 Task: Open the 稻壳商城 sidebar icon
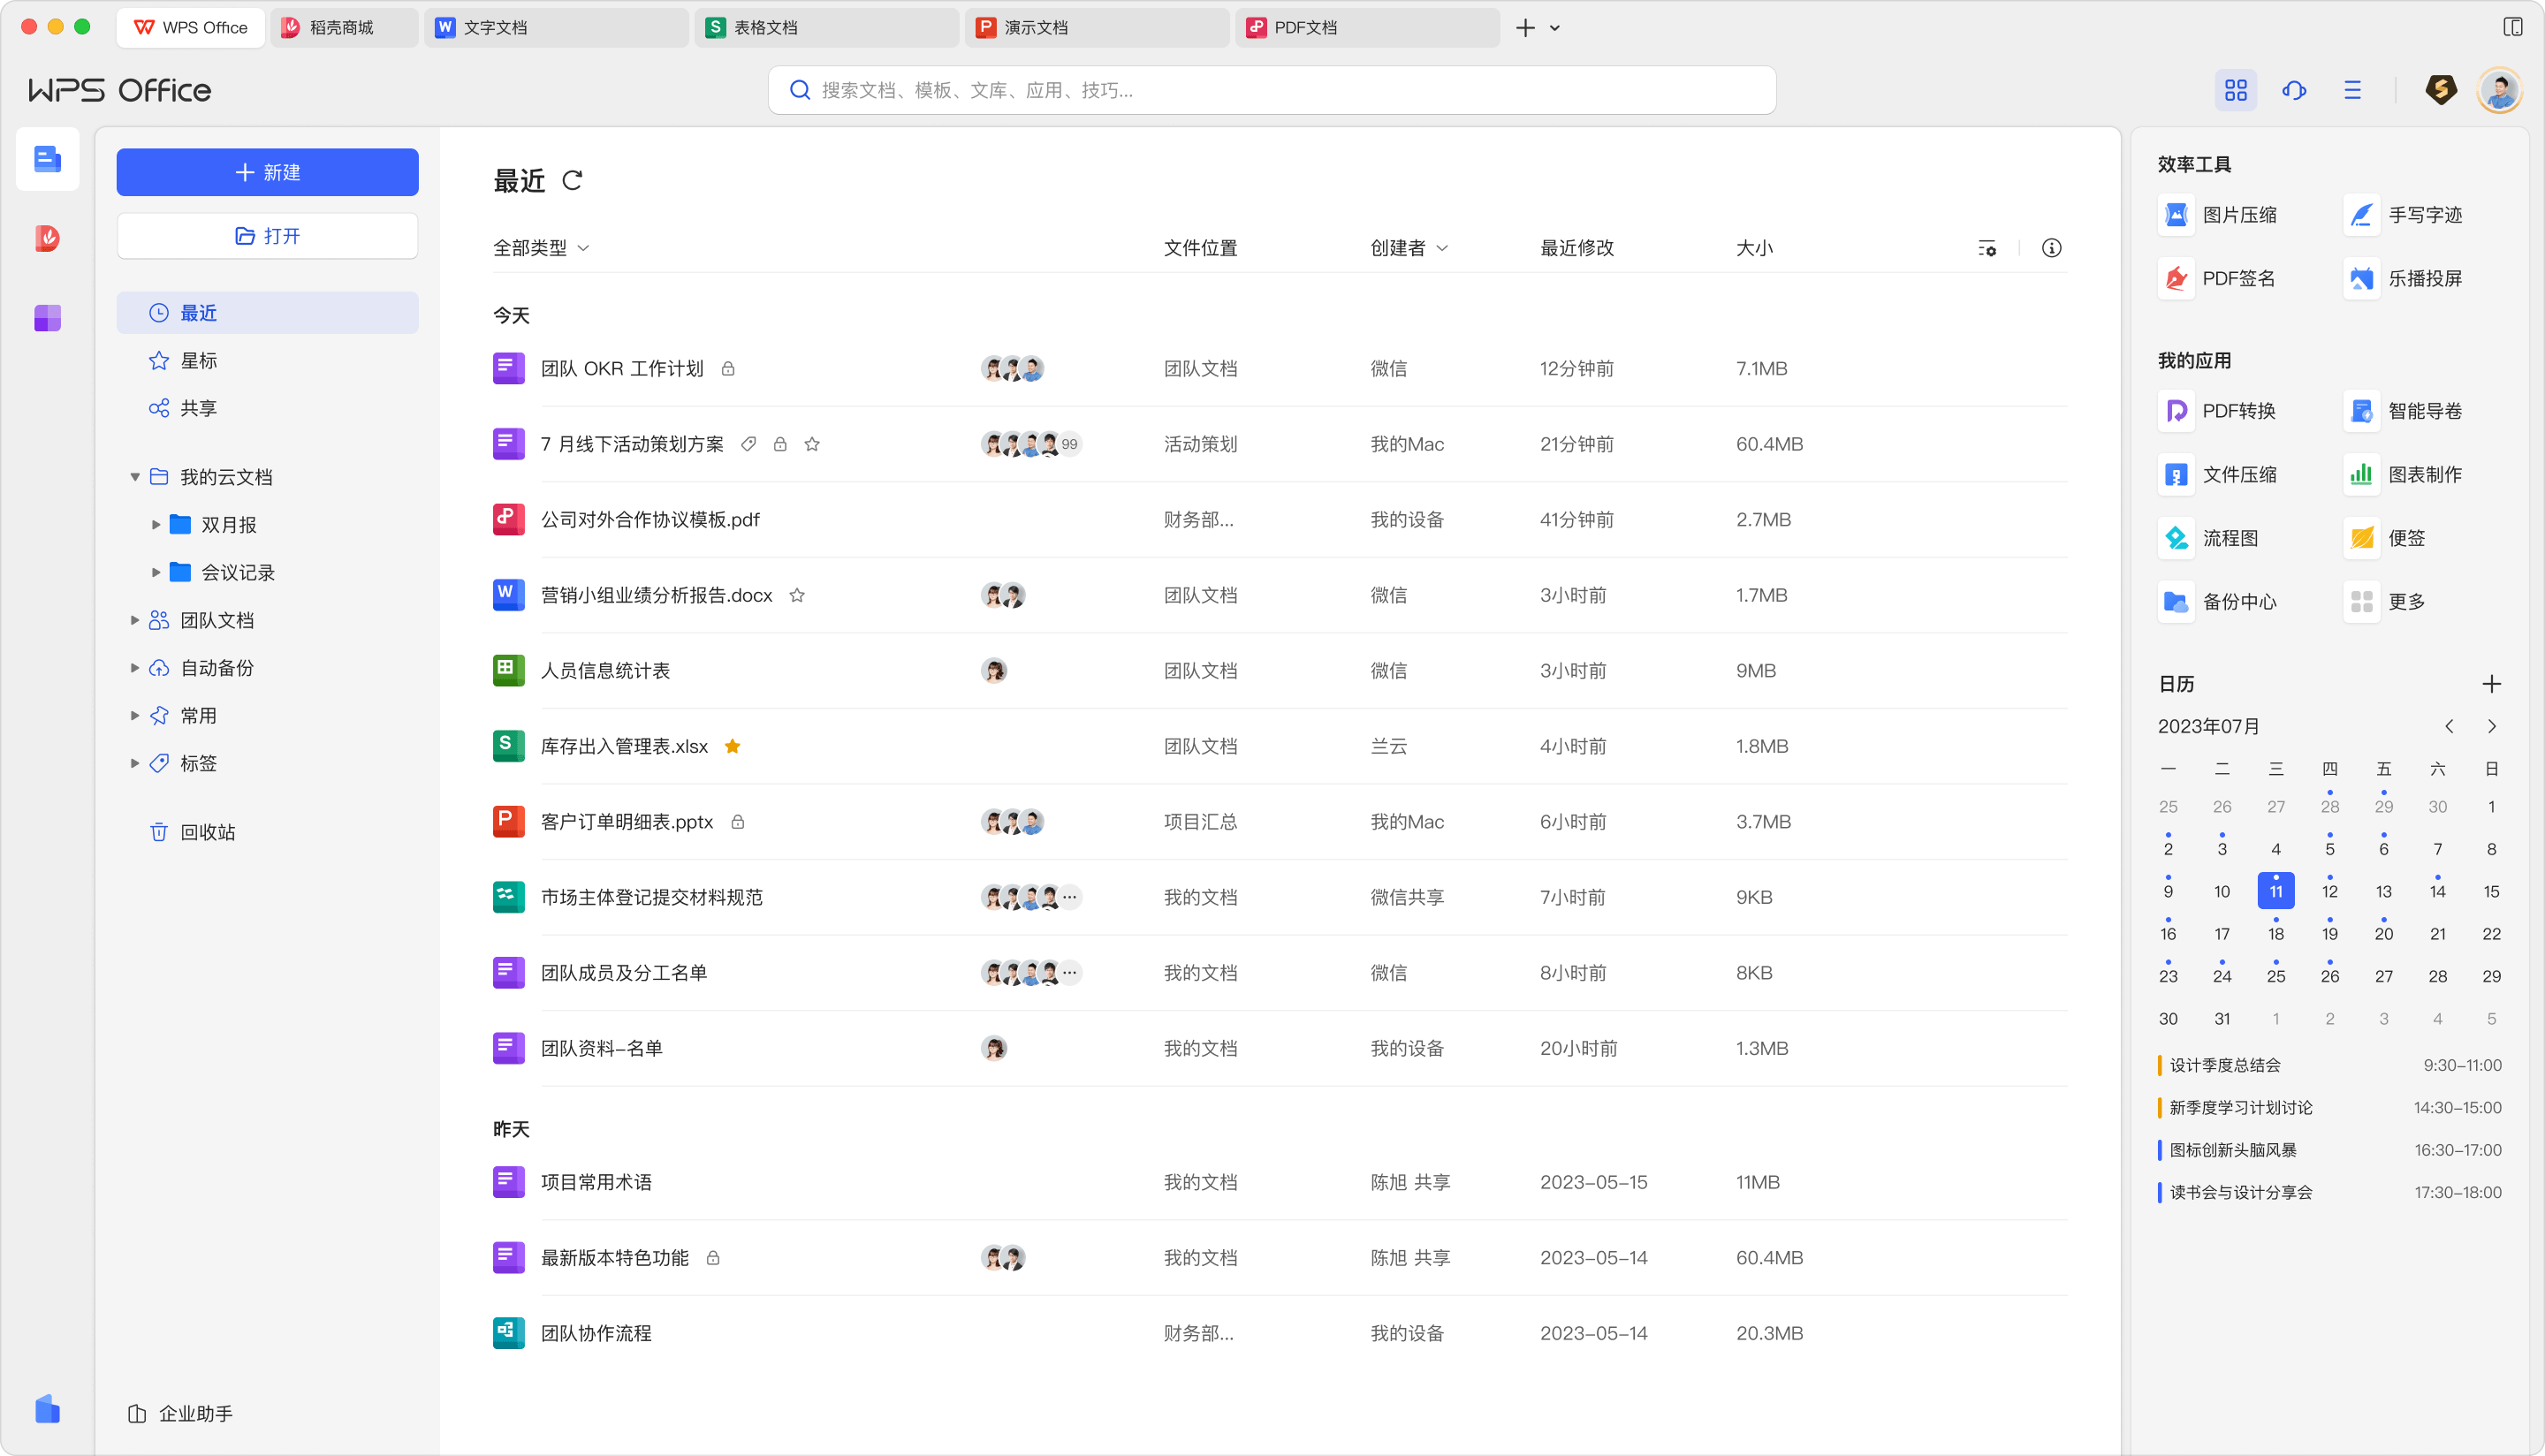coord(47,239)
